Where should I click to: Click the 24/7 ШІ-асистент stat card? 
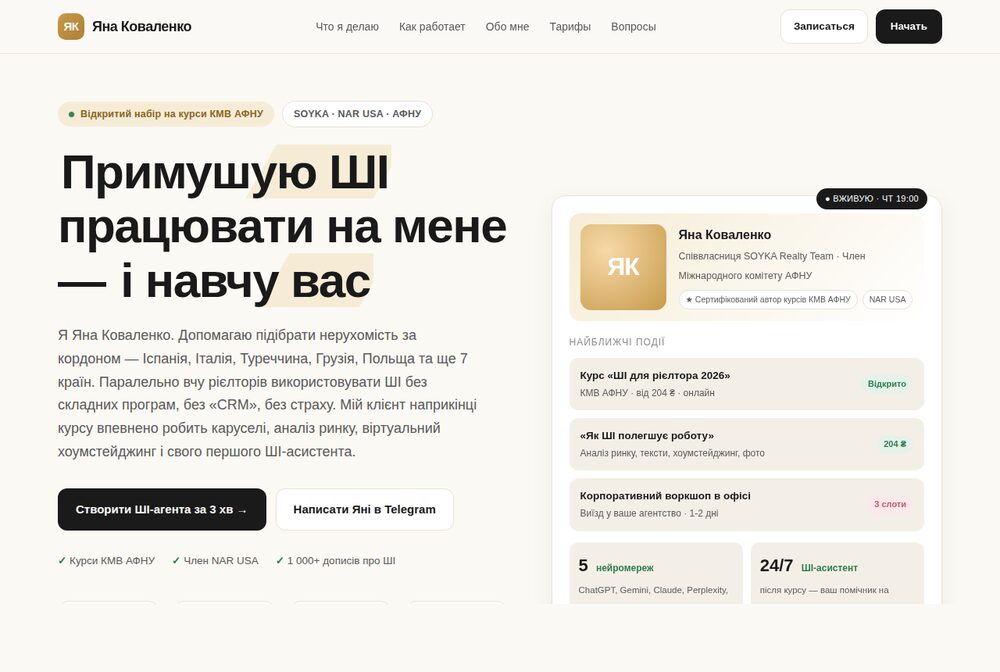click(837, 573)
